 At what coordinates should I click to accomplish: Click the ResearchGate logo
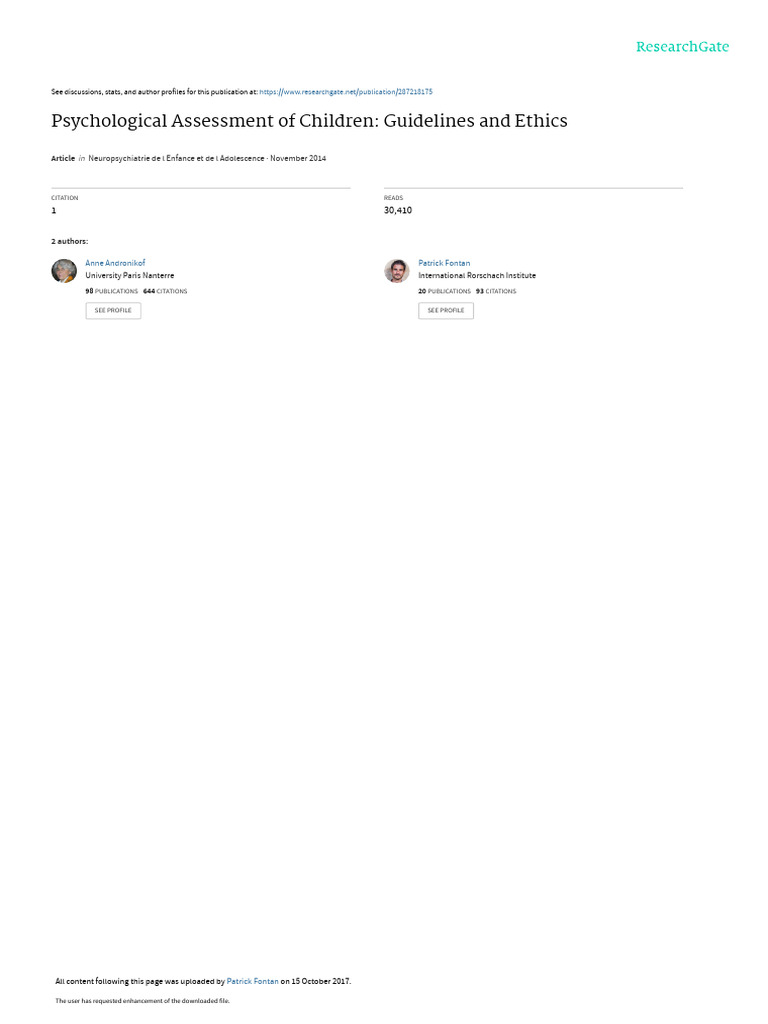682,46
